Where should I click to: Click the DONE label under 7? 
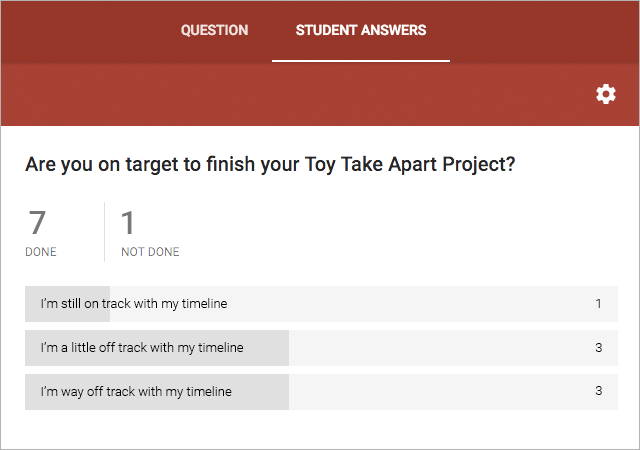41,252
